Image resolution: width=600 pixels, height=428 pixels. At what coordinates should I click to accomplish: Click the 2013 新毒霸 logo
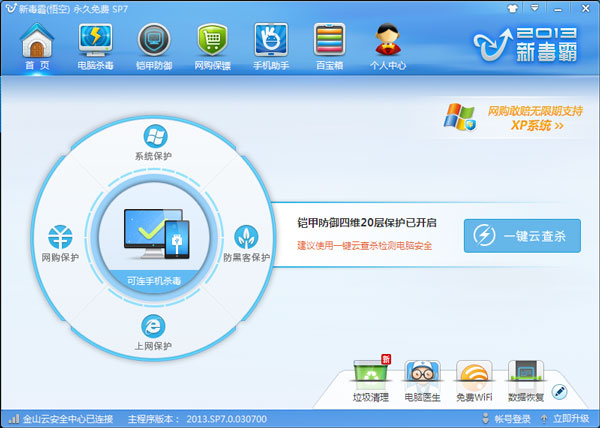(525, 45)
